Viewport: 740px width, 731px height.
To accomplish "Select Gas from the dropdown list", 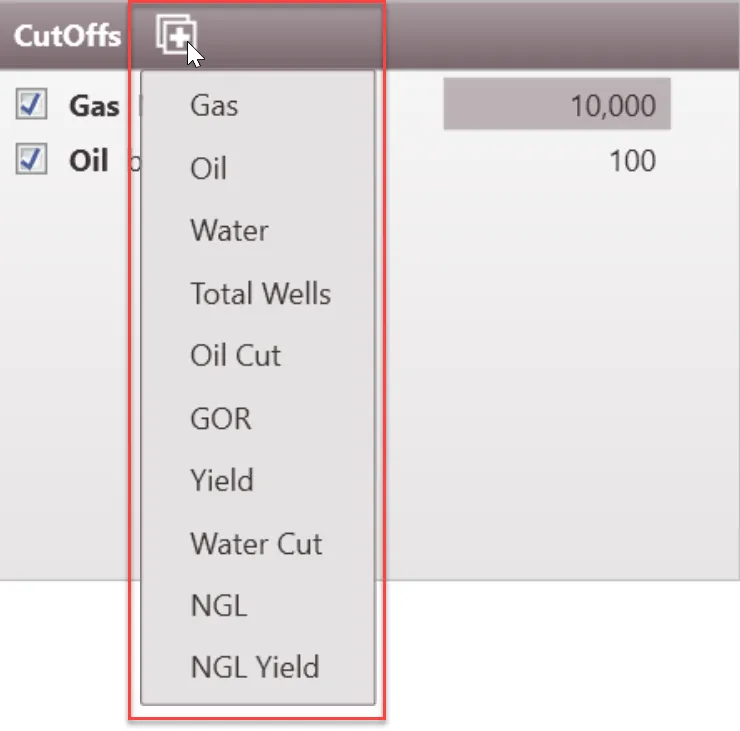I will tap(214, 105).
